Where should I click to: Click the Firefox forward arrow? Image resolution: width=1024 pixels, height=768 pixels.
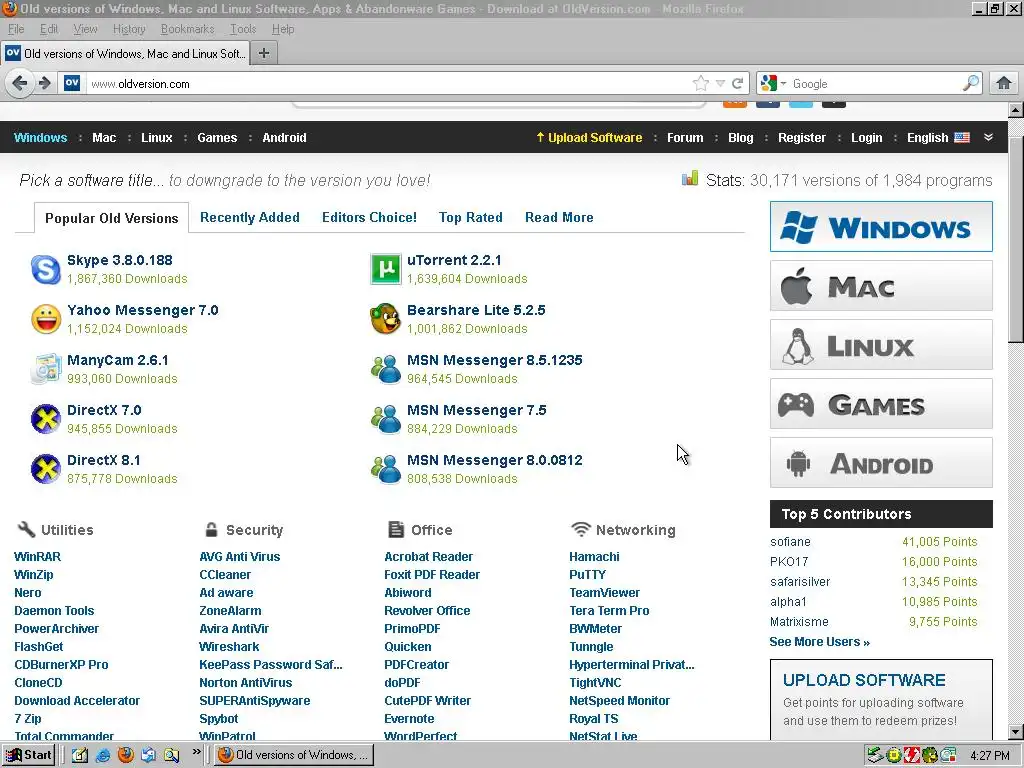[44, 84]
